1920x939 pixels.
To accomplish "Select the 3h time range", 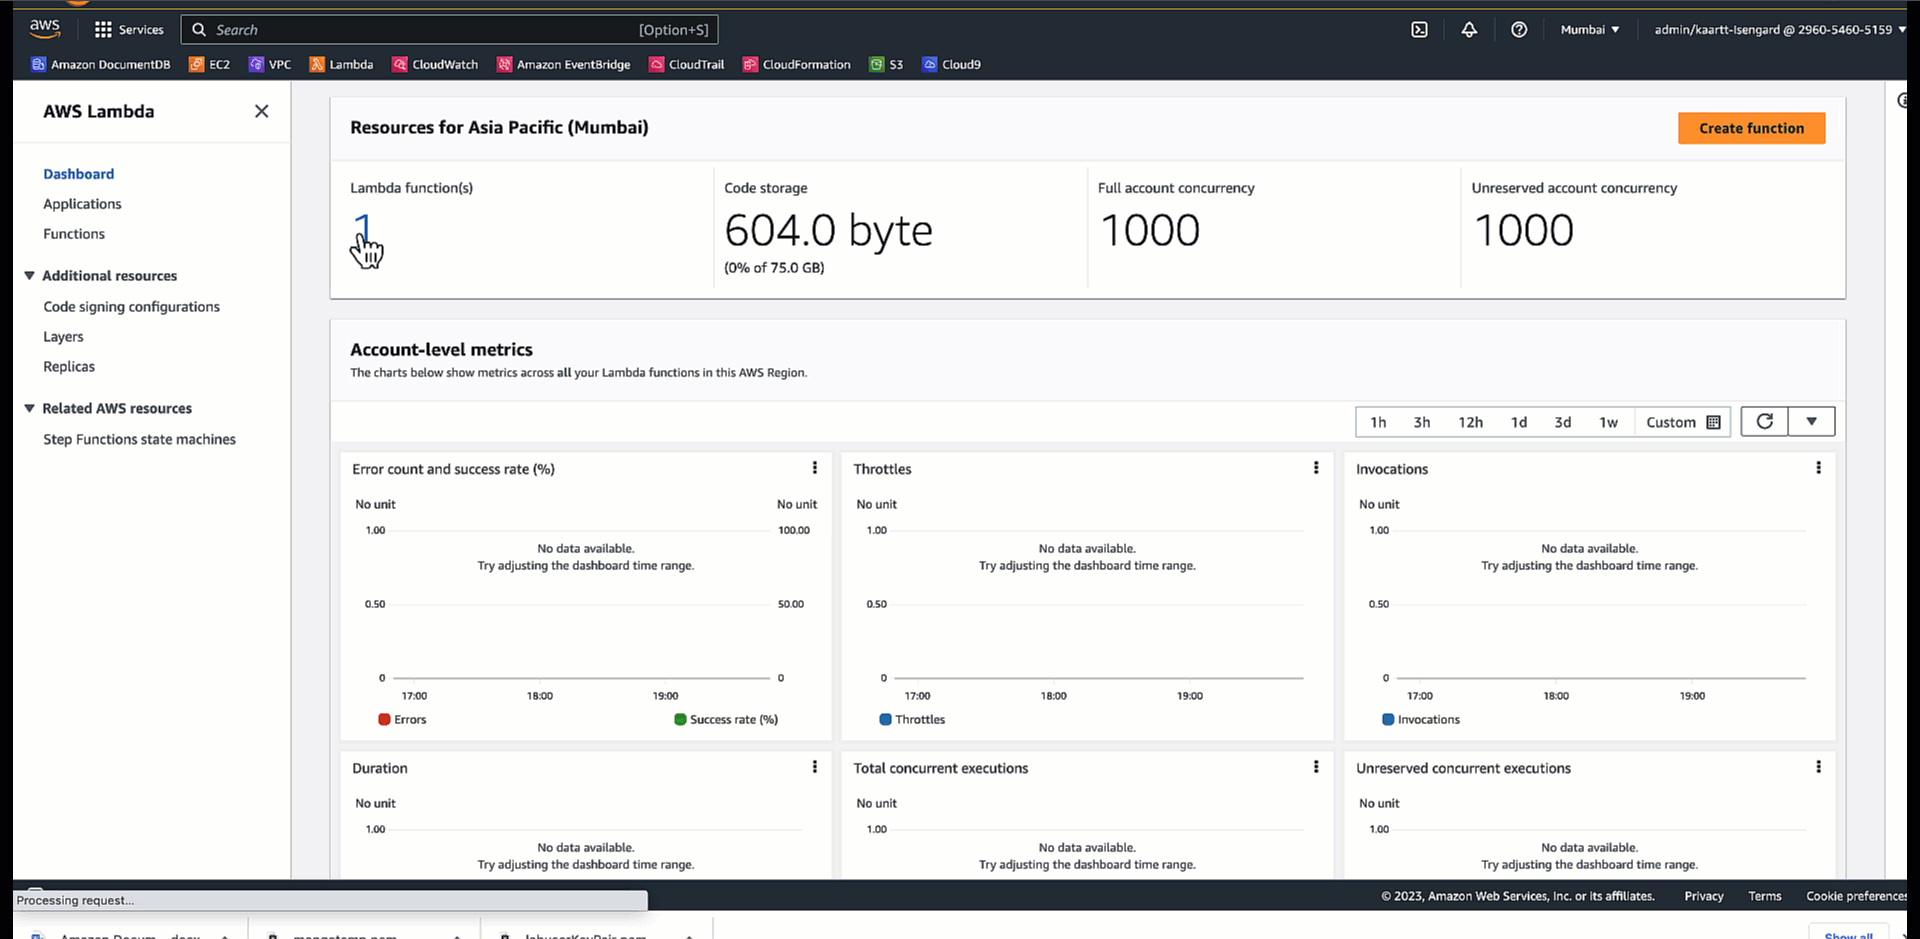I will [1421, 422].
